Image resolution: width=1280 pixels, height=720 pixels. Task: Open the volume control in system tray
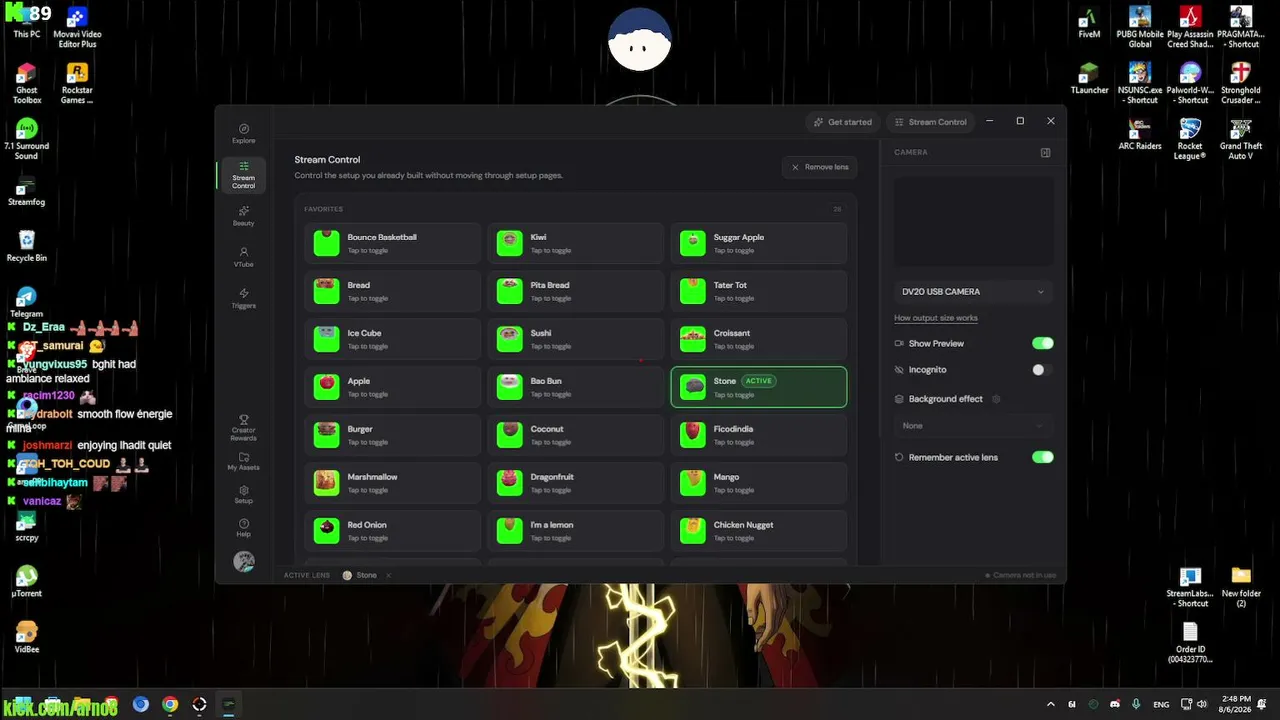[1202, 704]
